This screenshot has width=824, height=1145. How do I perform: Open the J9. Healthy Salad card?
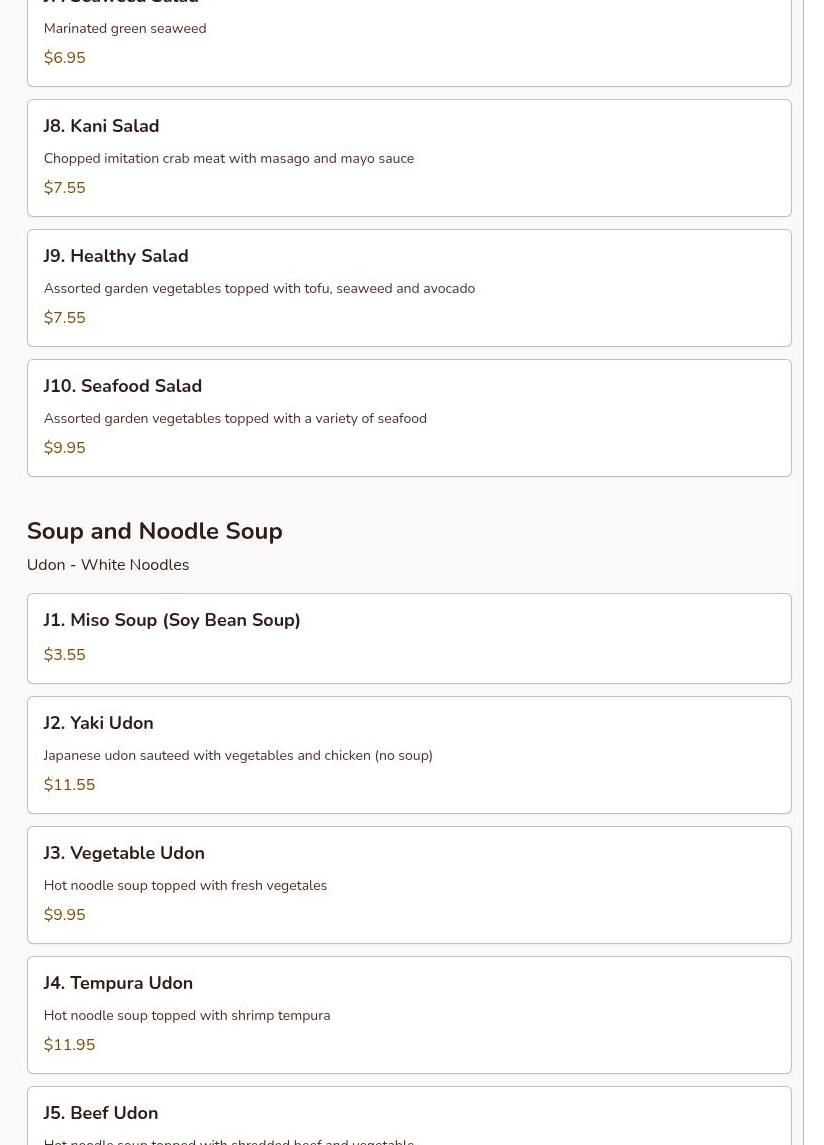[409, 288]
